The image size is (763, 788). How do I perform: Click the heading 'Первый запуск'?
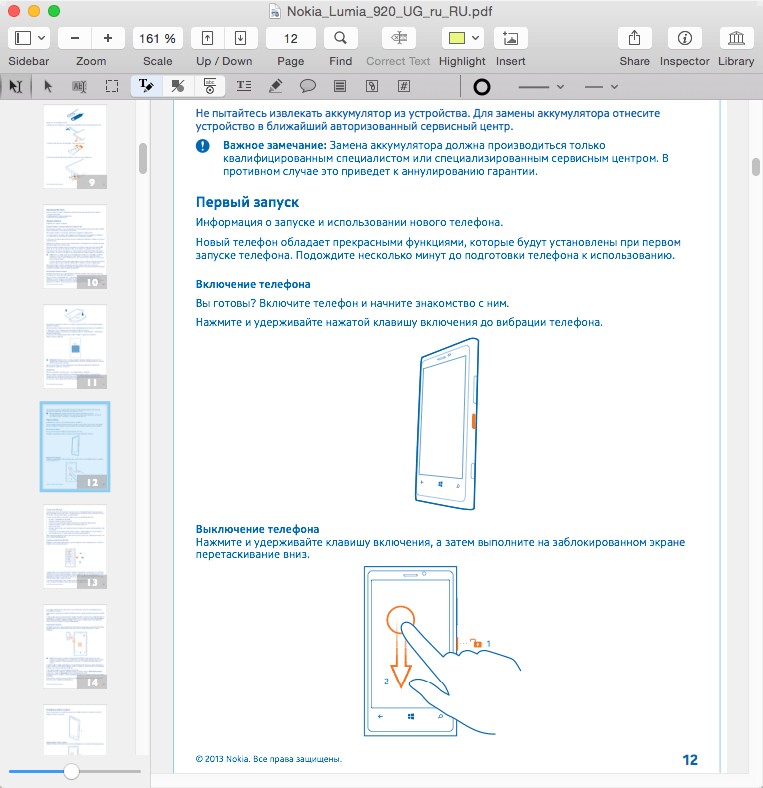(247, 202)
